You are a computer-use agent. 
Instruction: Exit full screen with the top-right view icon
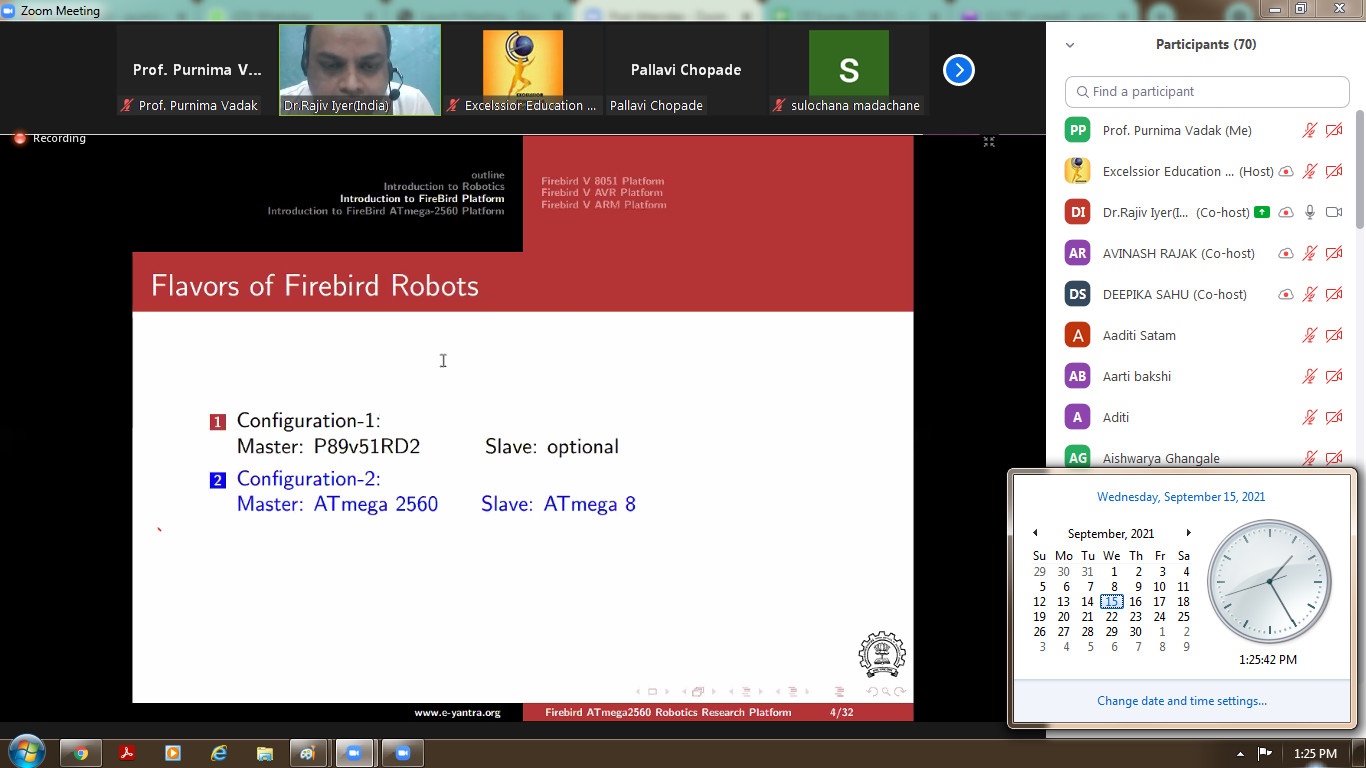[989, 142]
